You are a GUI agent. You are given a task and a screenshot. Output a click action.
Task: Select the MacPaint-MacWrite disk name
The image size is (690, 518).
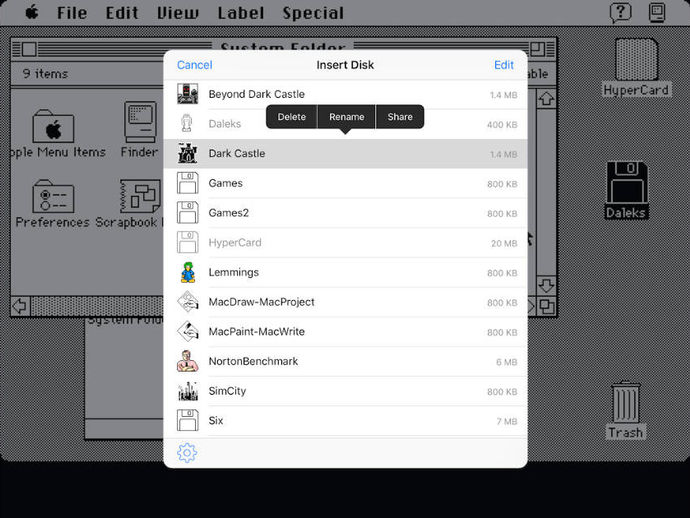257,331
